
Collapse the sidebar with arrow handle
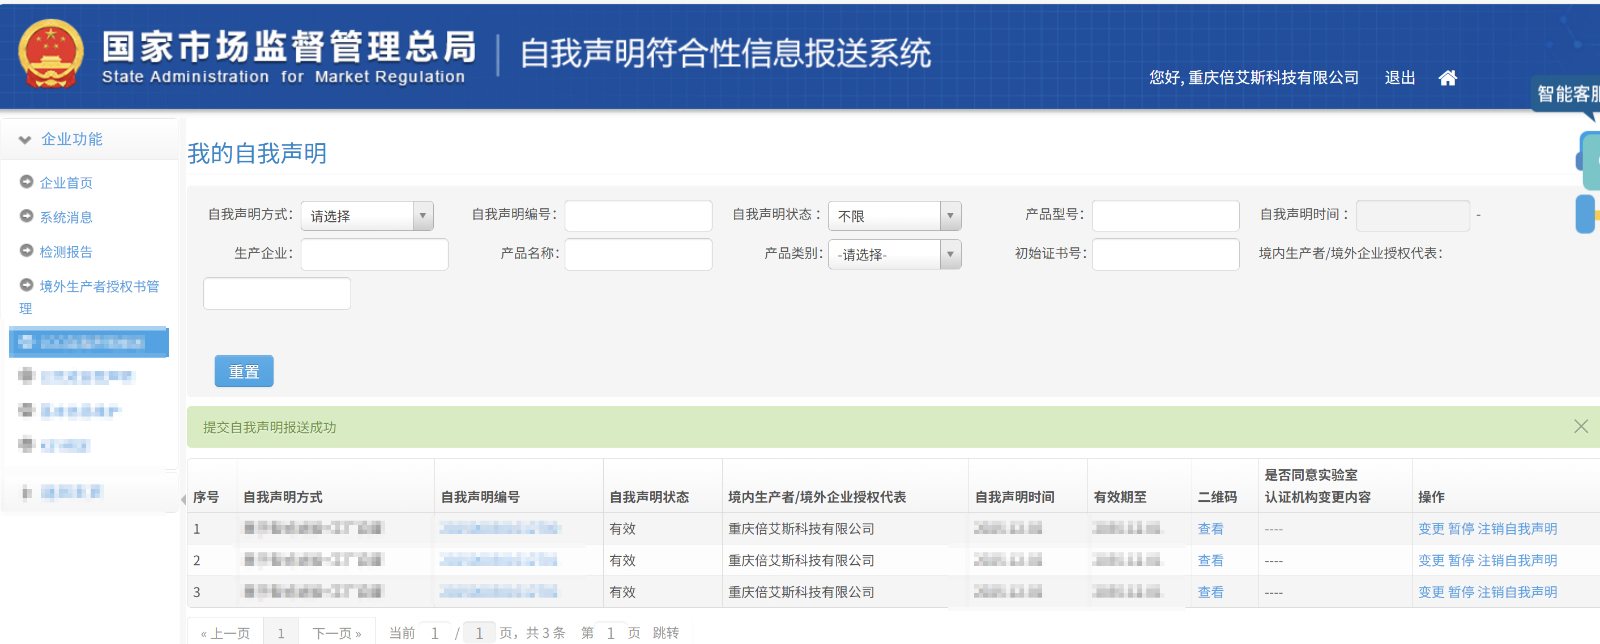point(183,499)
